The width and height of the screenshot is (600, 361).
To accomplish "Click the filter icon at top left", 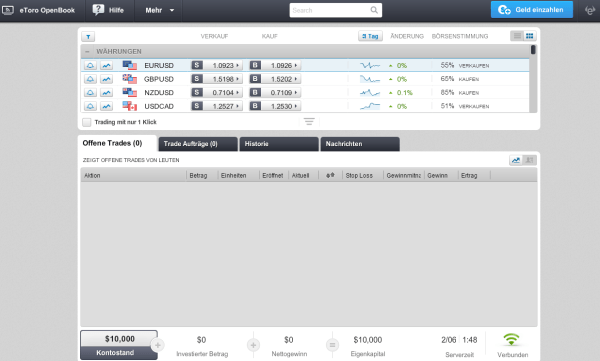I will coord(88,36).
